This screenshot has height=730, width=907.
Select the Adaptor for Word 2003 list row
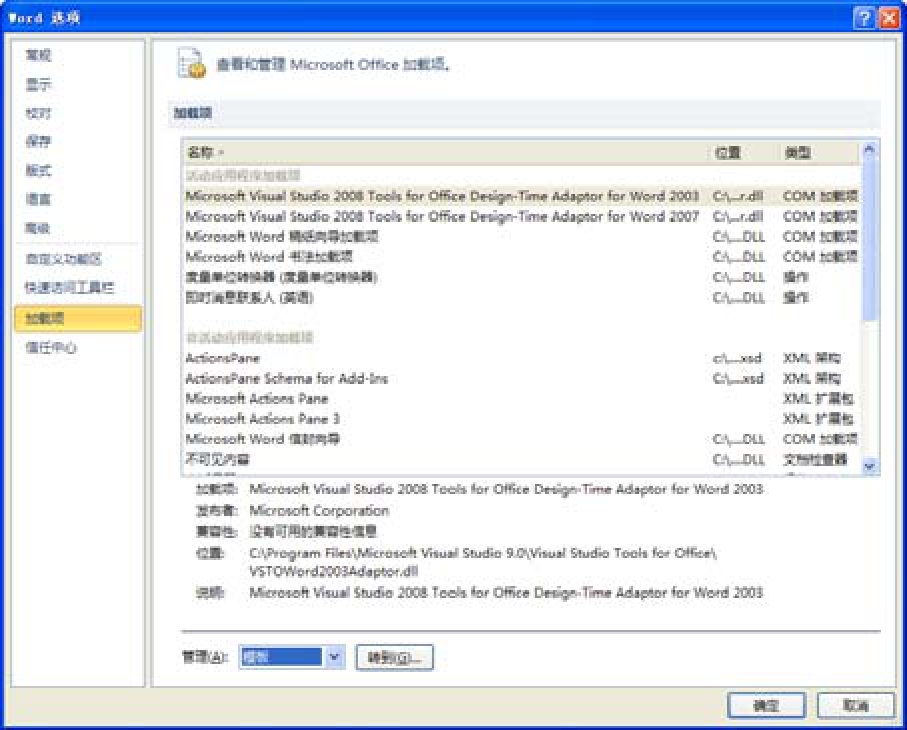(521, 197)
